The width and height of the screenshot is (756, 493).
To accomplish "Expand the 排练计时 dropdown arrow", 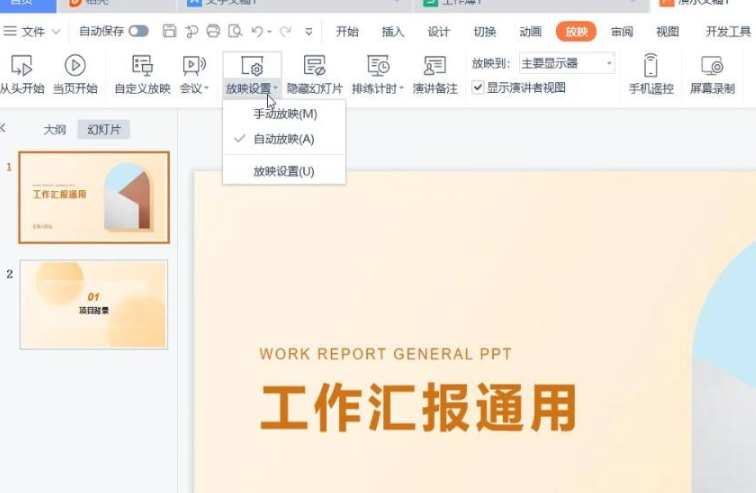I will click(x=401, y=88).
